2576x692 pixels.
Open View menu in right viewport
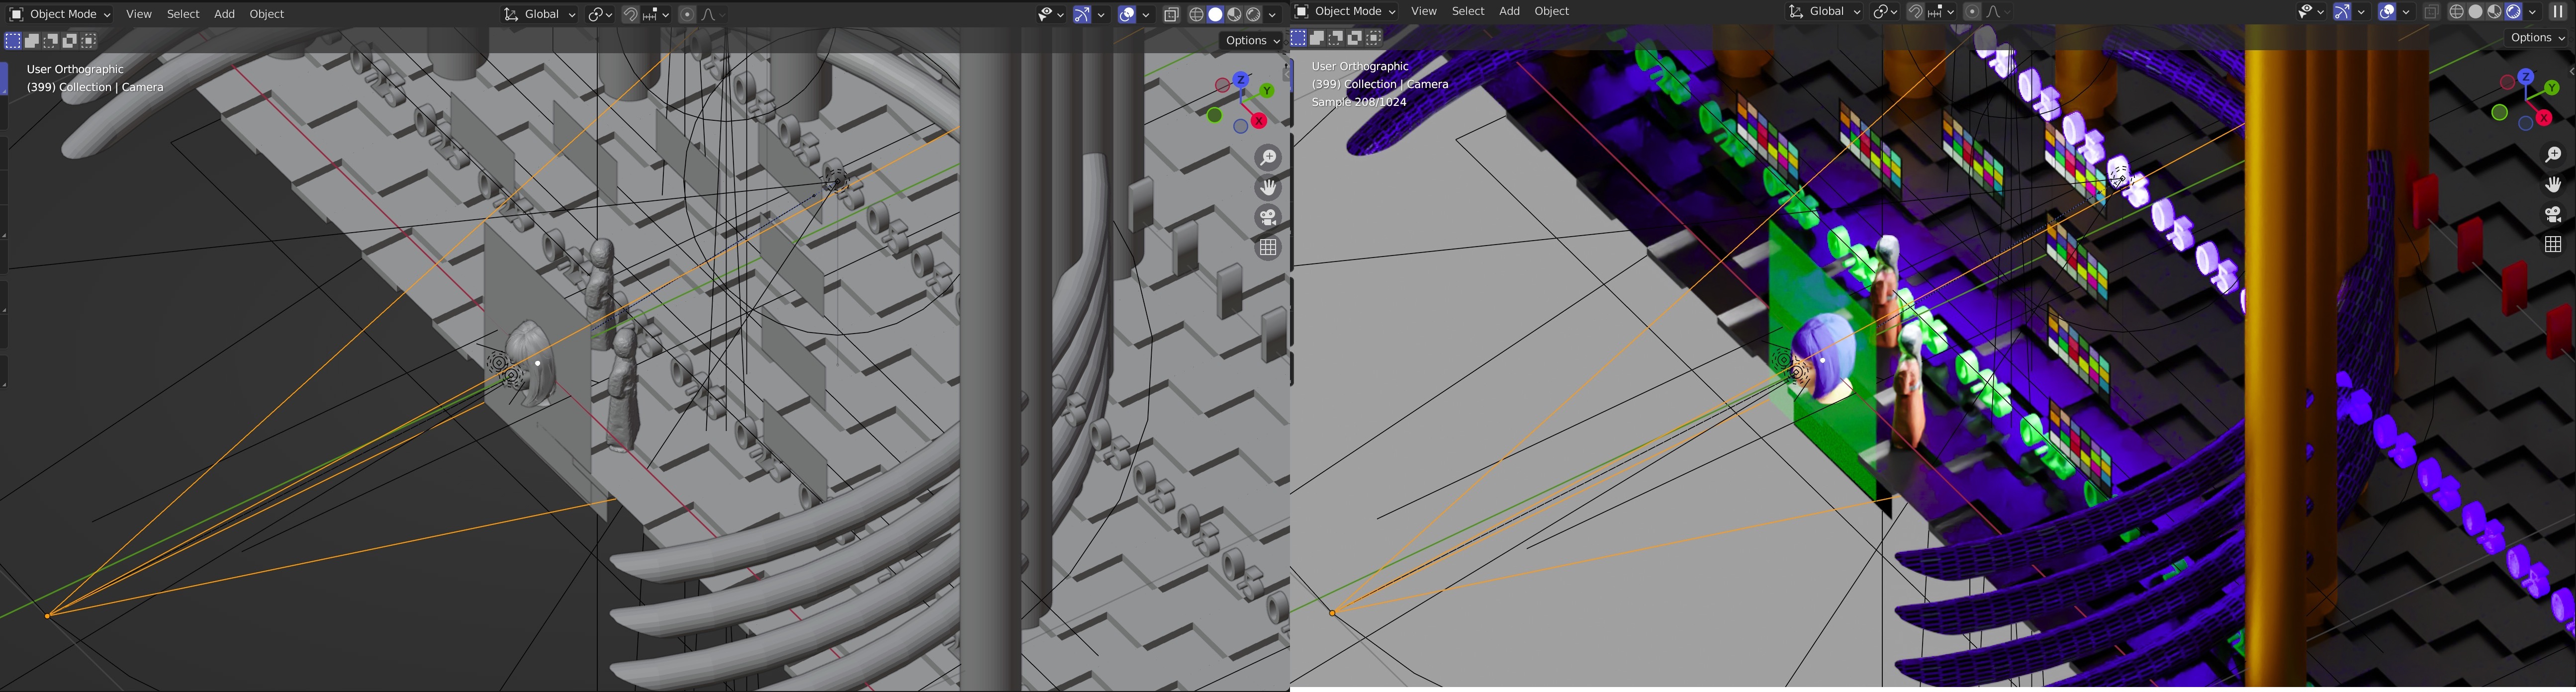1424,11
